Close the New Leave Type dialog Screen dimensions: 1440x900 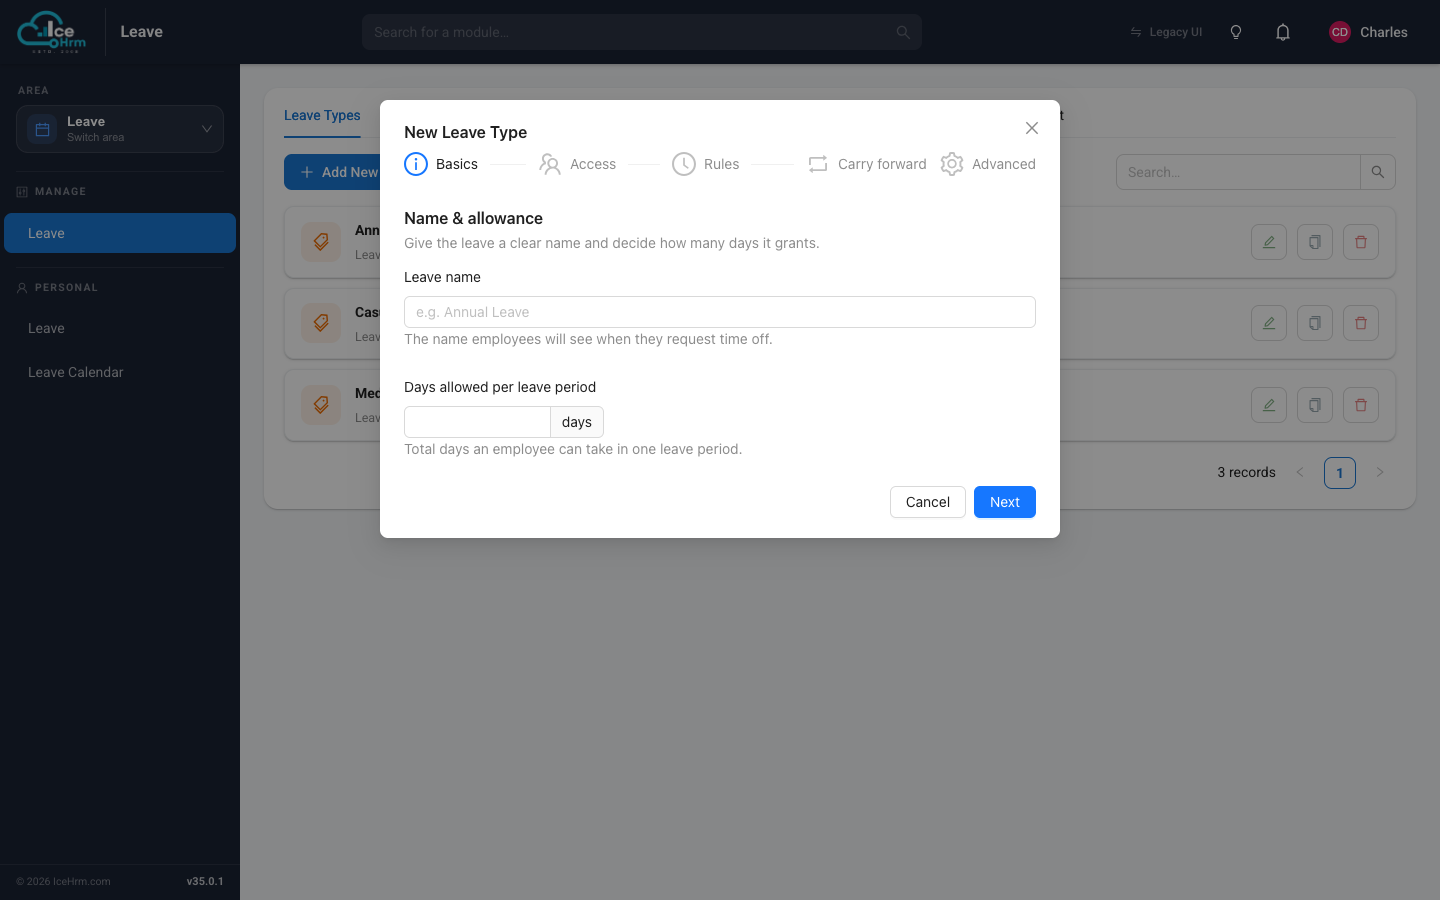pyautogui.click(x=1032, y=128)
